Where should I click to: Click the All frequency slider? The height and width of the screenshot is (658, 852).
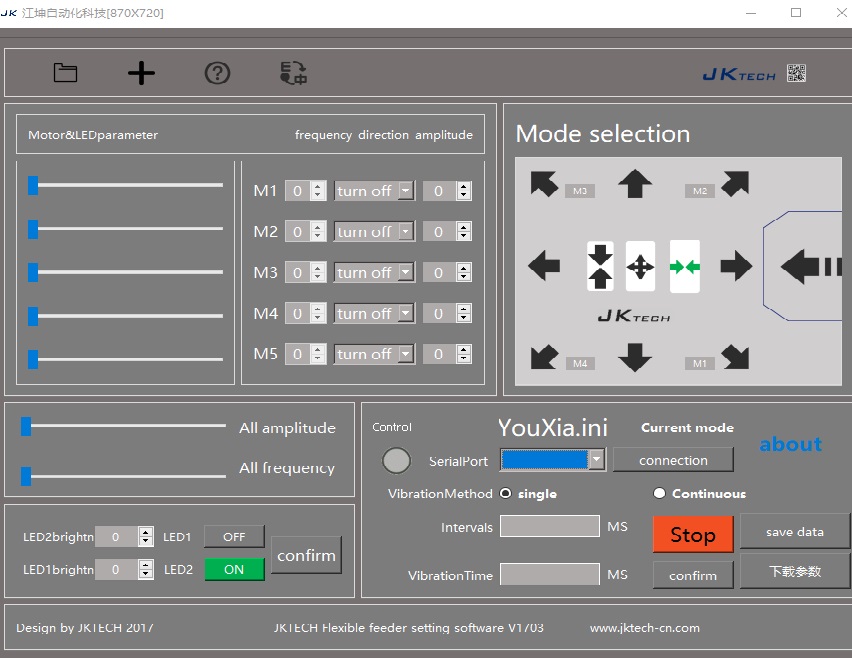click(123, 476)
